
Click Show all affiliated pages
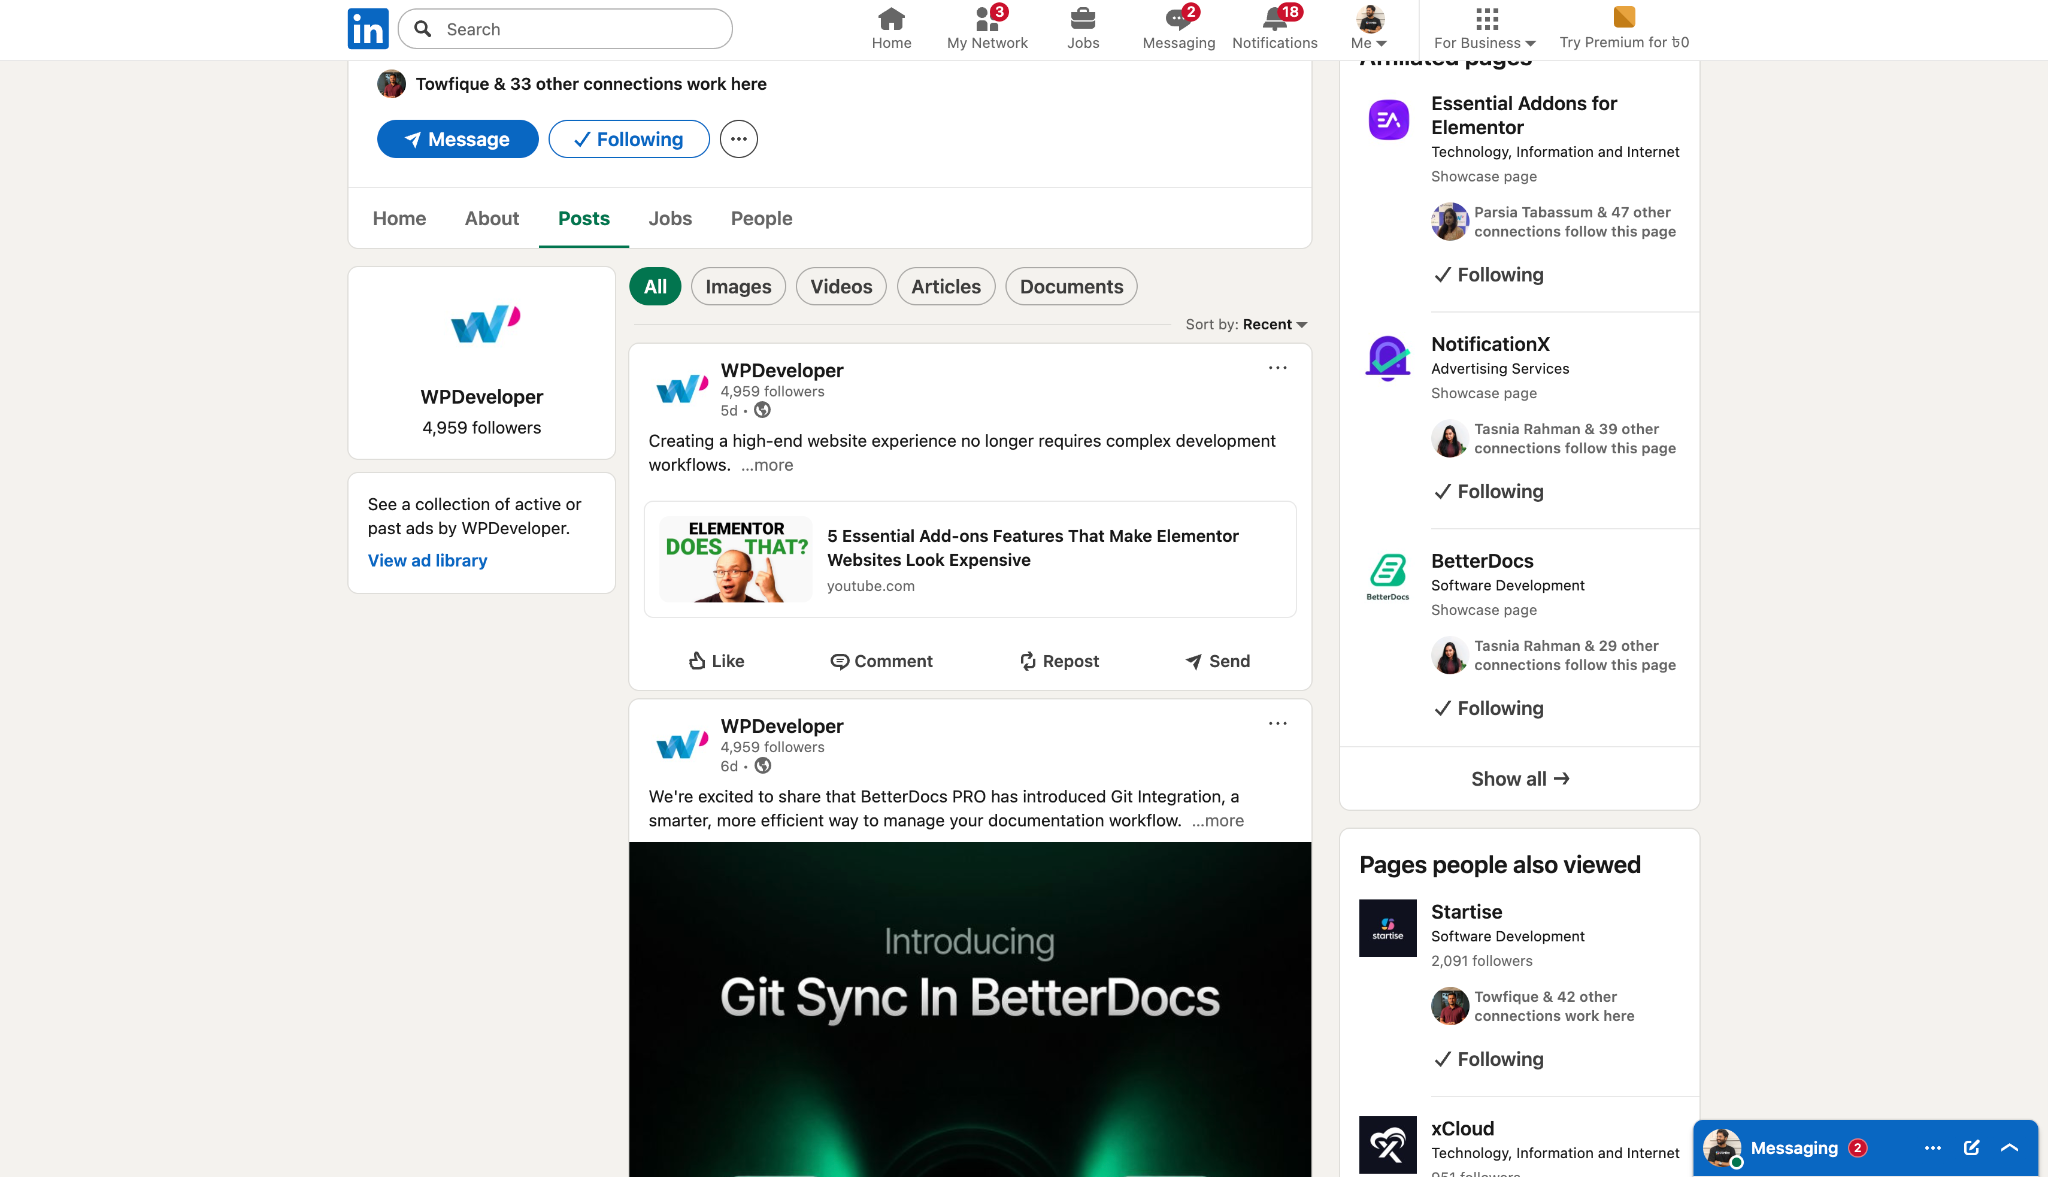1520,779
